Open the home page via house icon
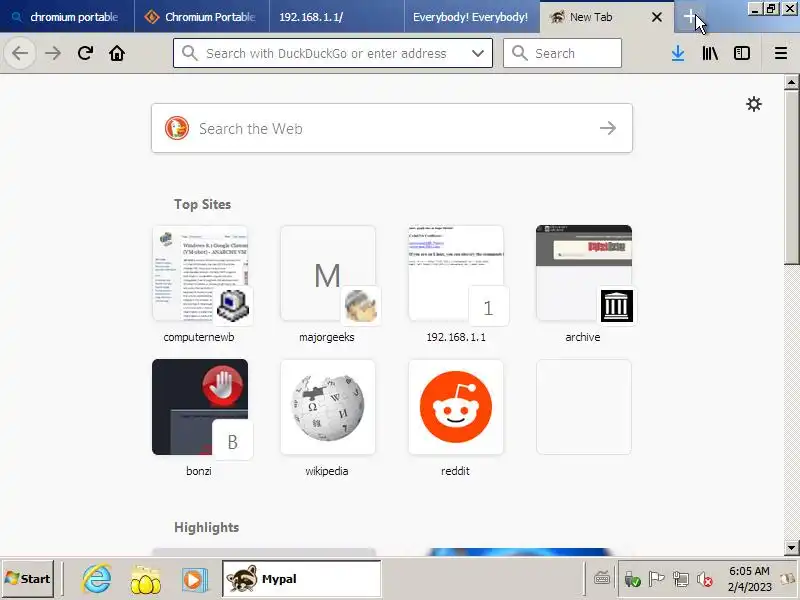 [x=117, y=53]
